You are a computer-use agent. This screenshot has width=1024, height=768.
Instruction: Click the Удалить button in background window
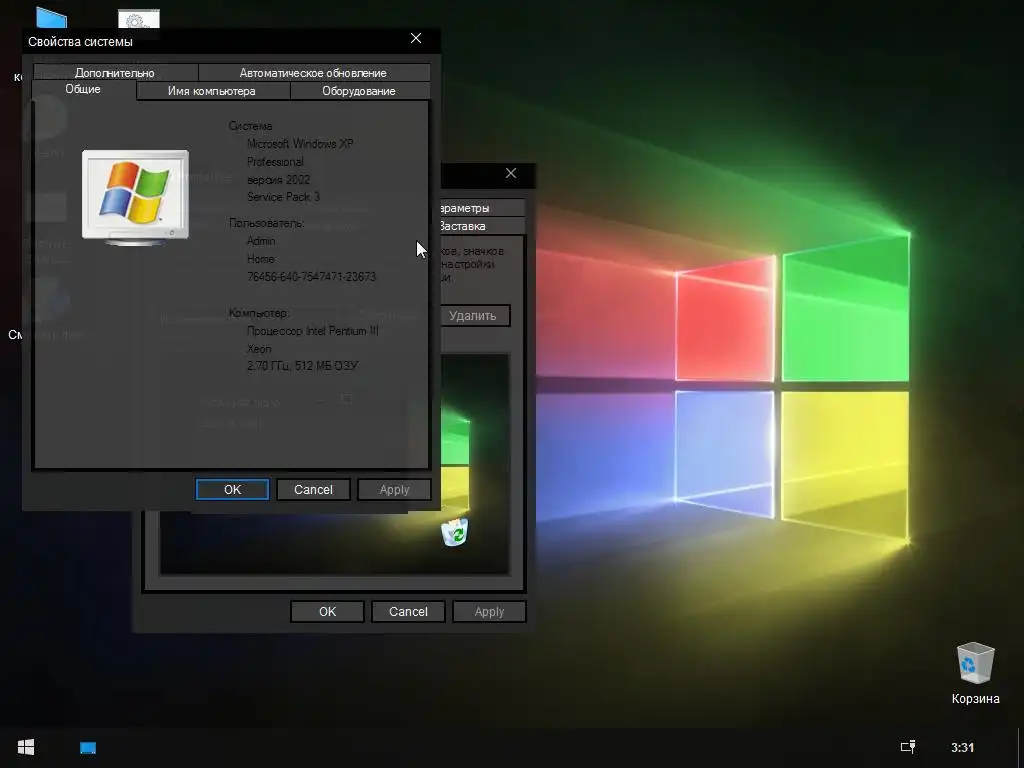click(x=473, y=315)
